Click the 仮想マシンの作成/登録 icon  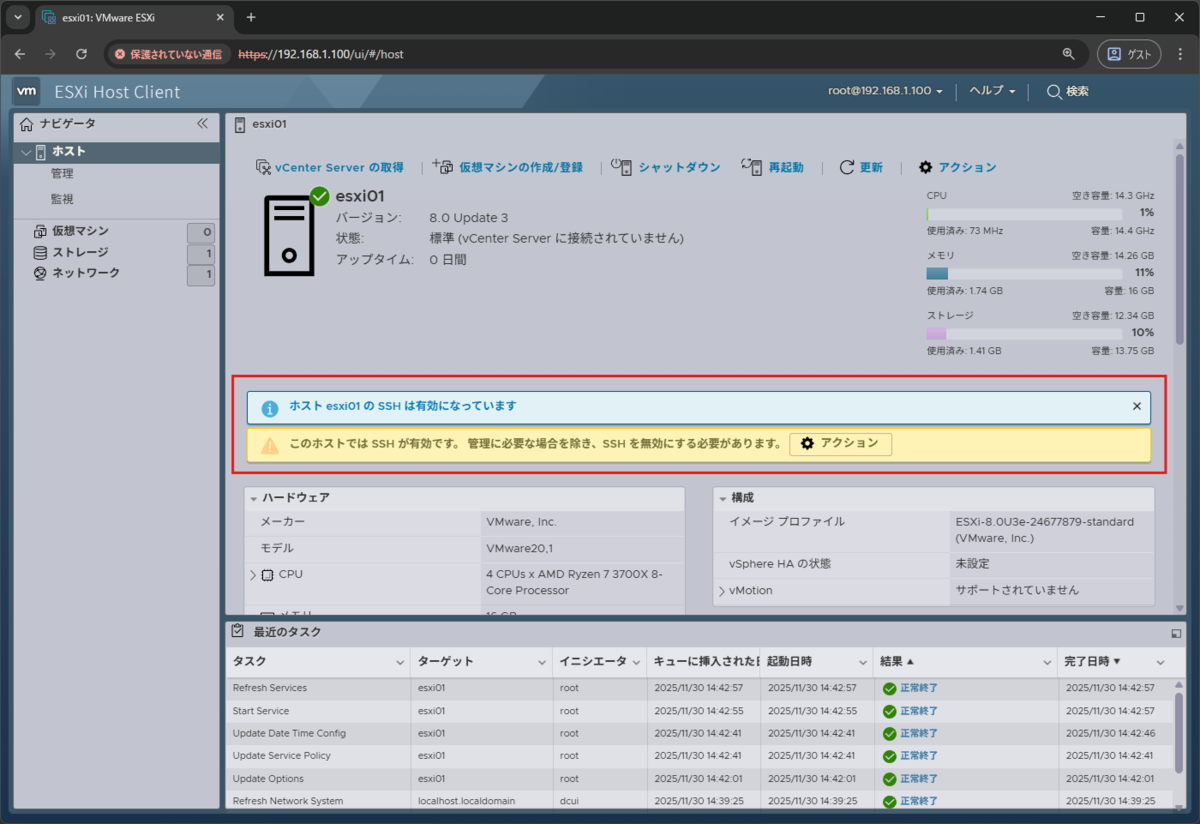(443, 167)
